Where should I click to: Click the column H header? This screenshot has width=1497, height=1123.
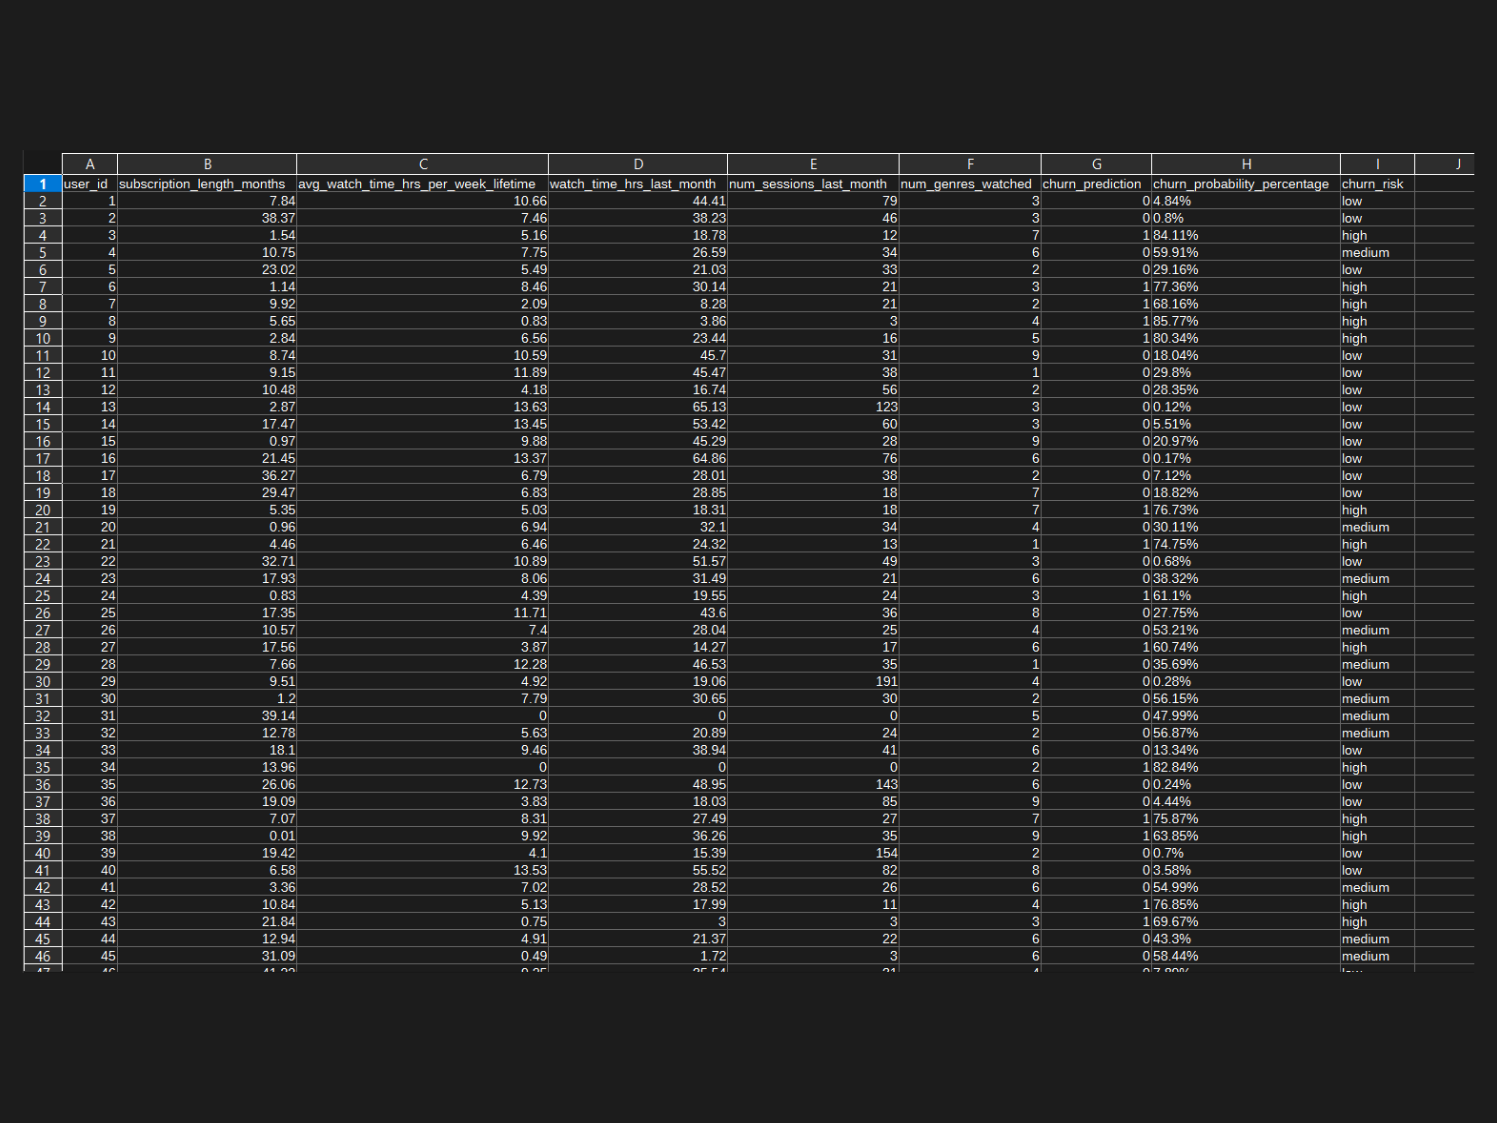pos(1246,164)
